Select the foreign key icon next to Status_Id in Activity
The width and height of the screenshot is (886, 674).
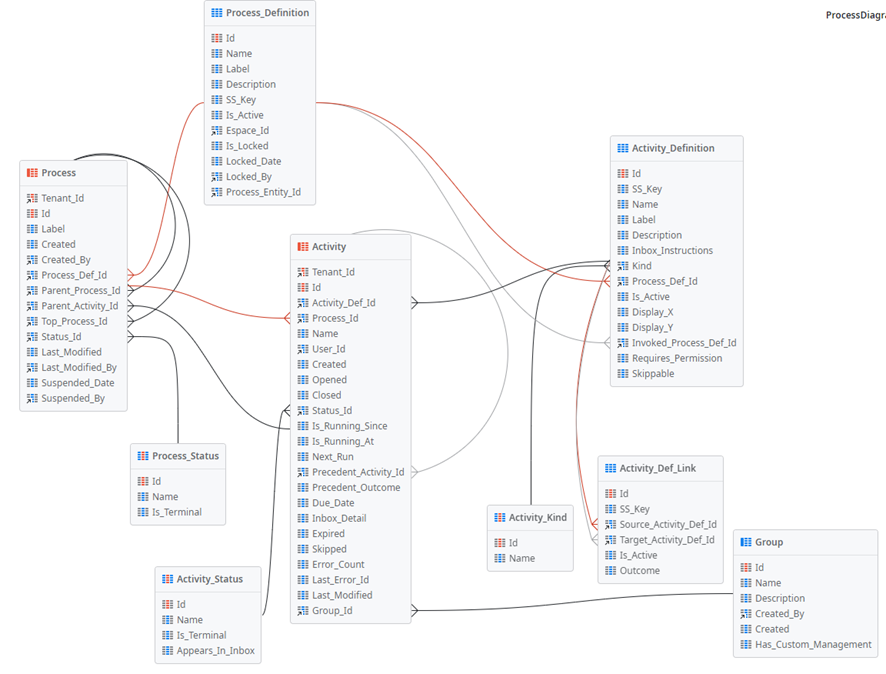301,410
